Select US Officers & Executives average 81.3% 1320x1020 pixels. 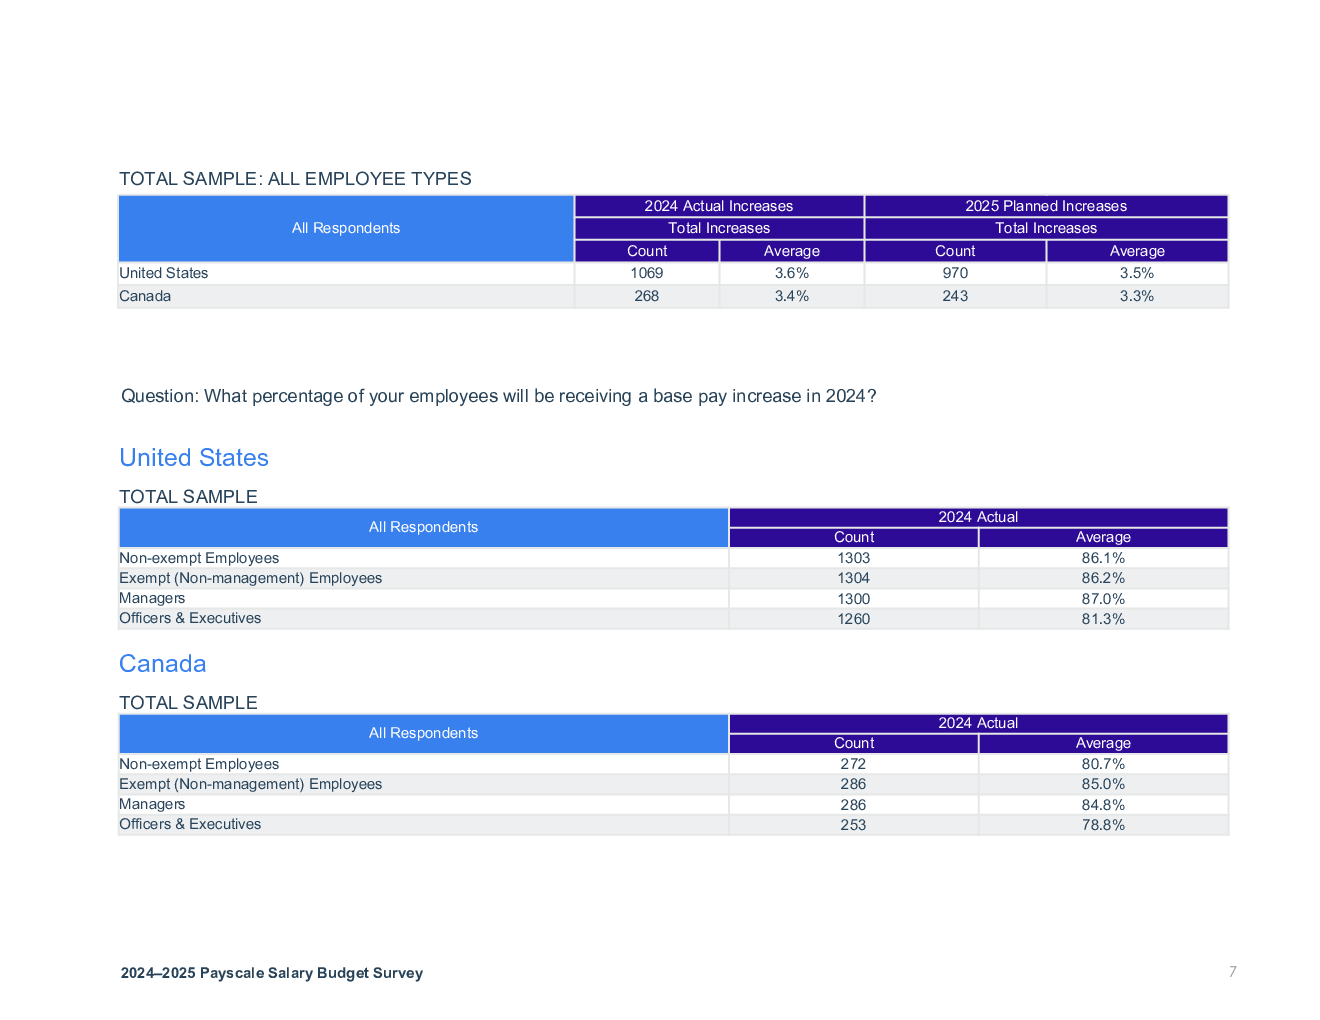pyautogui.click(x=1103, y=619)
